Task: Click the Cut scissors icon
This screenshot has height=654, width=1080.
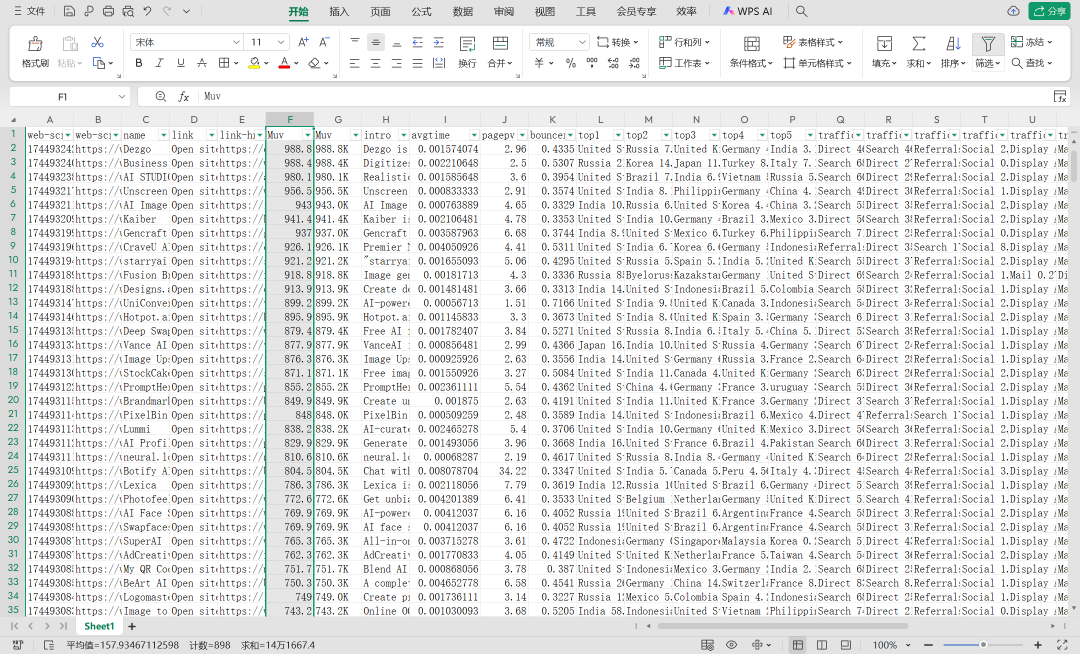Action: point(97,42)
